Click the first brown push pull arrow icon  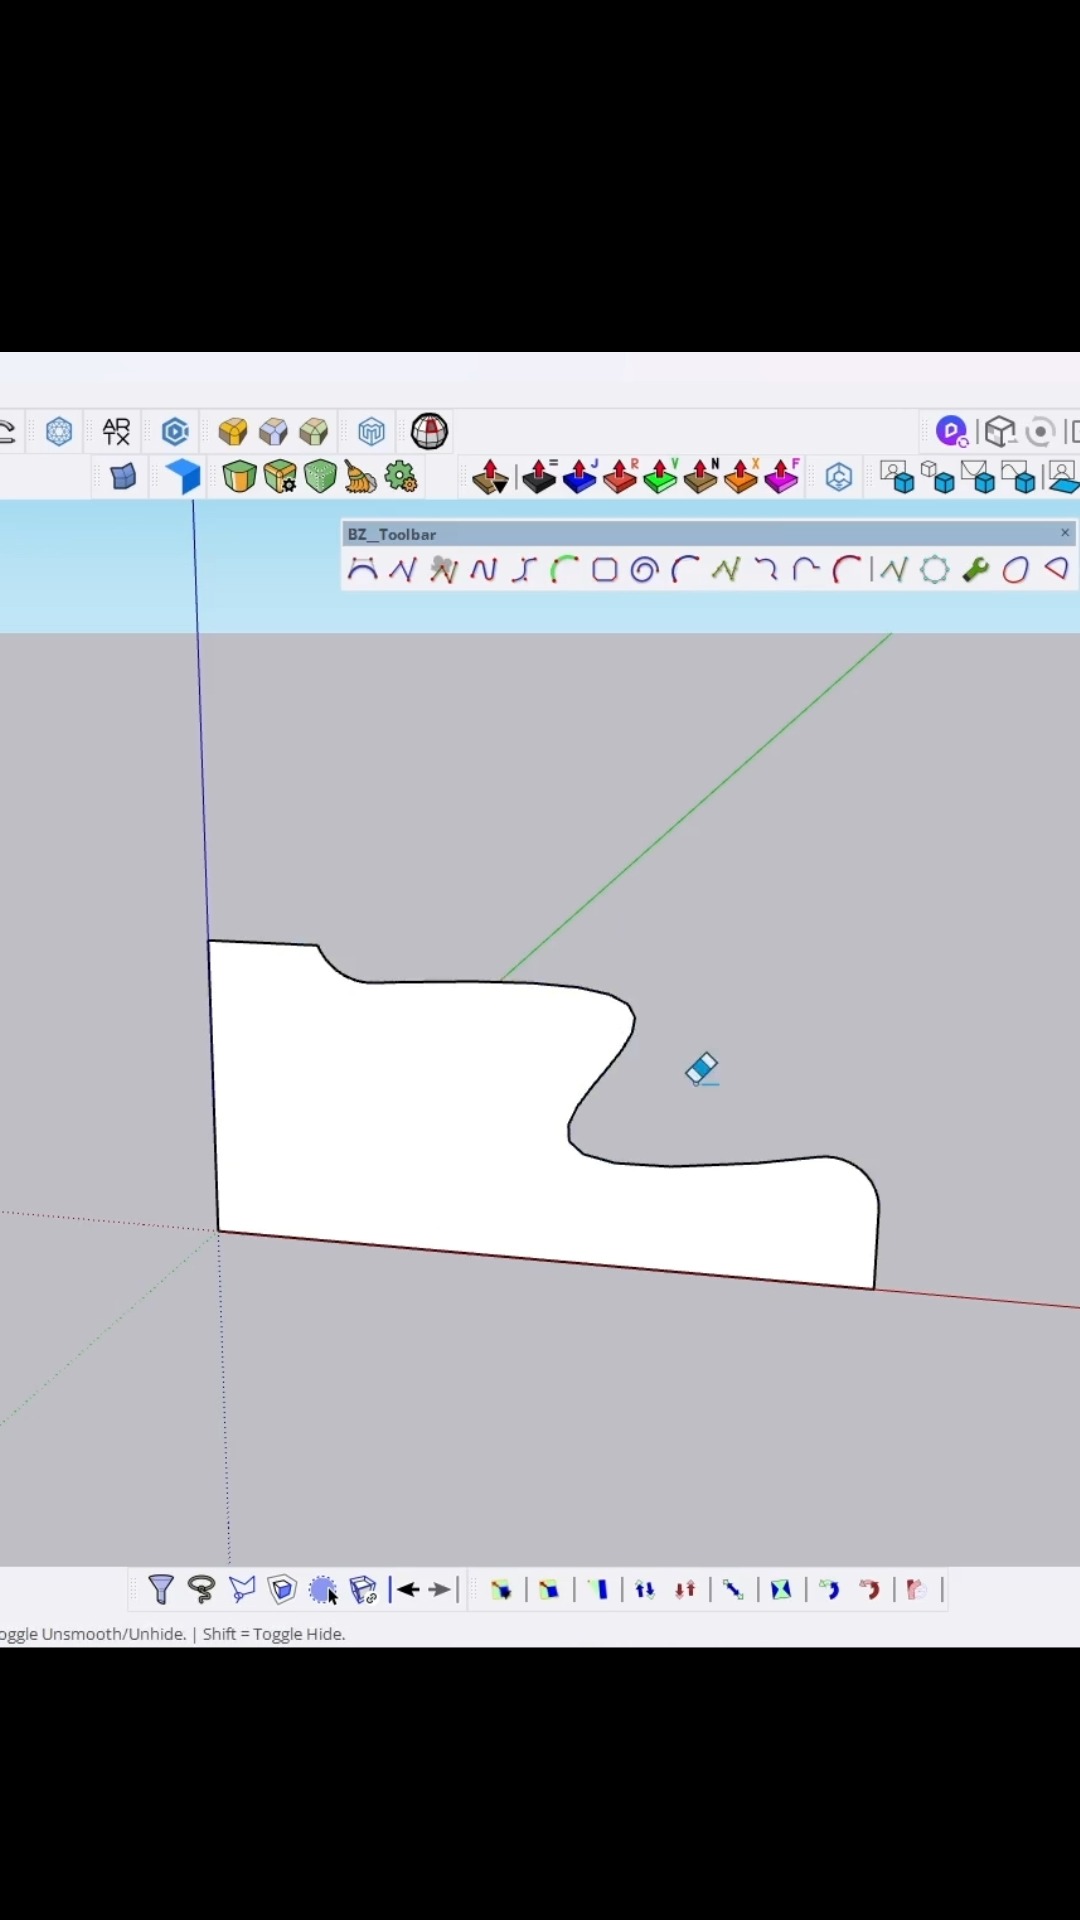[x=490, y=477]
